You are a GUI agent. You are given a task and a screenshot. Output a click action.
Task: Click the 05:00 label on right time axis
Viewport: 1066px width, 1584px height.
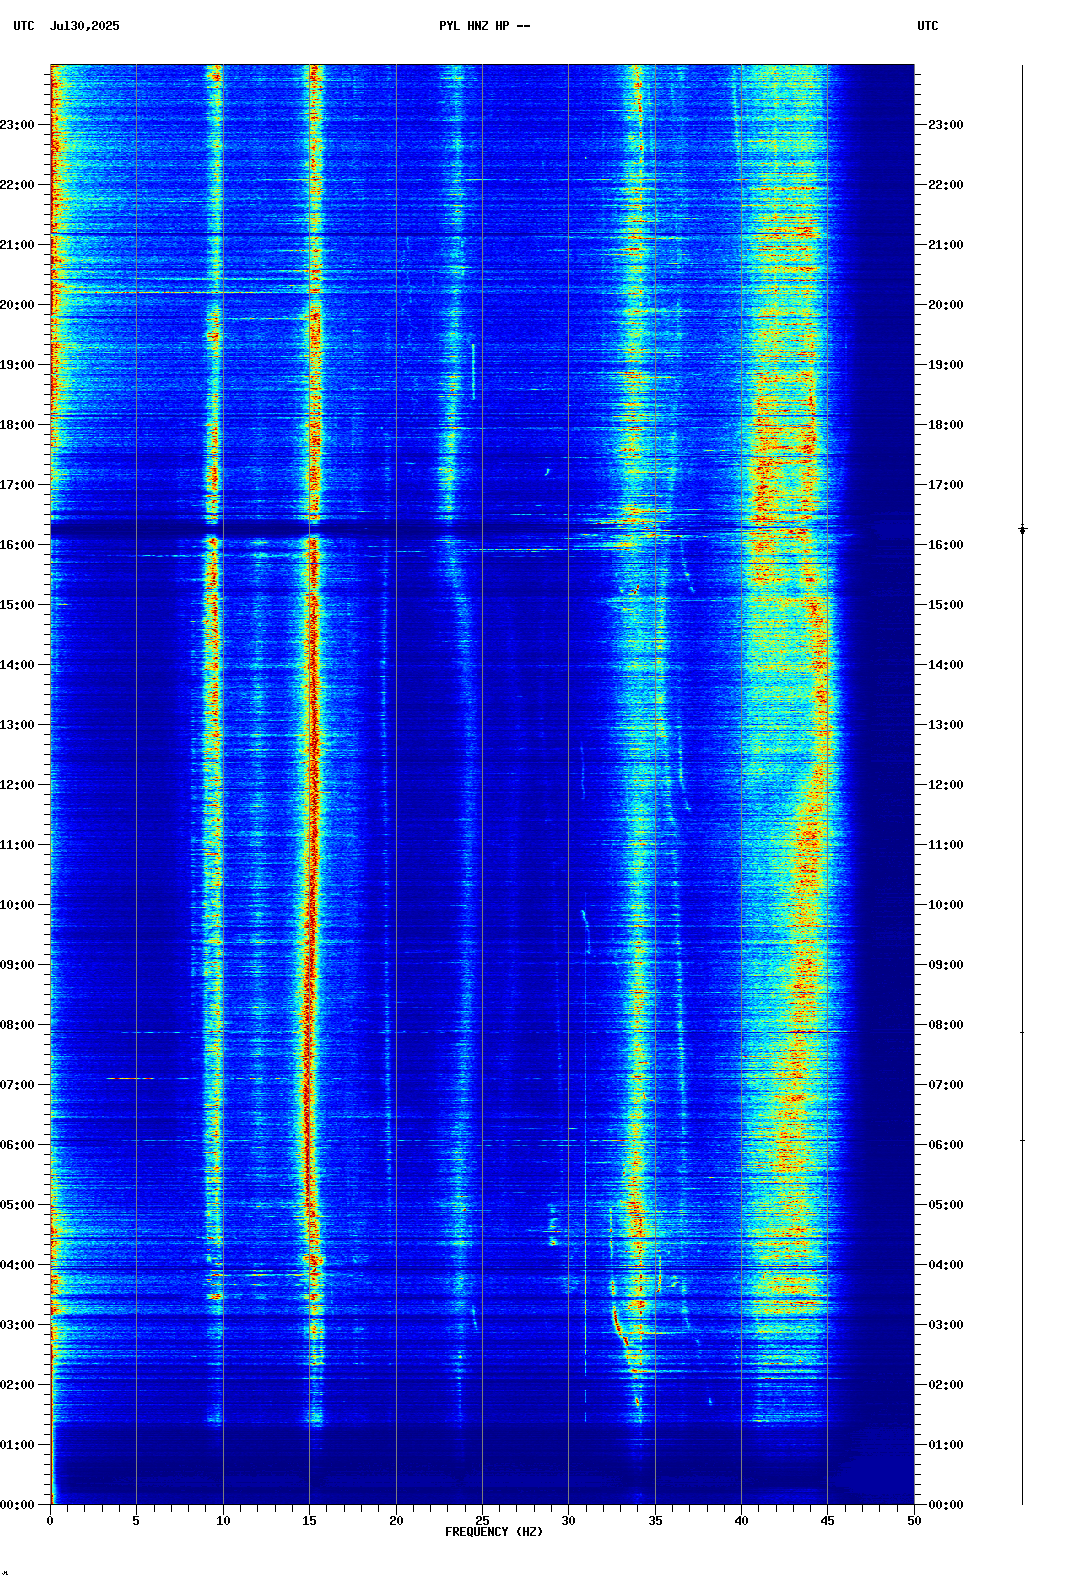pyautogui.click(x=946, y=1205)
